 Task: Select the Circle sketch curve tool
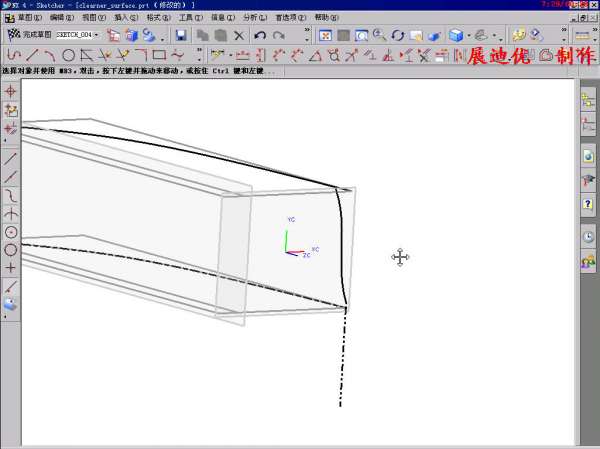(69, 55)
